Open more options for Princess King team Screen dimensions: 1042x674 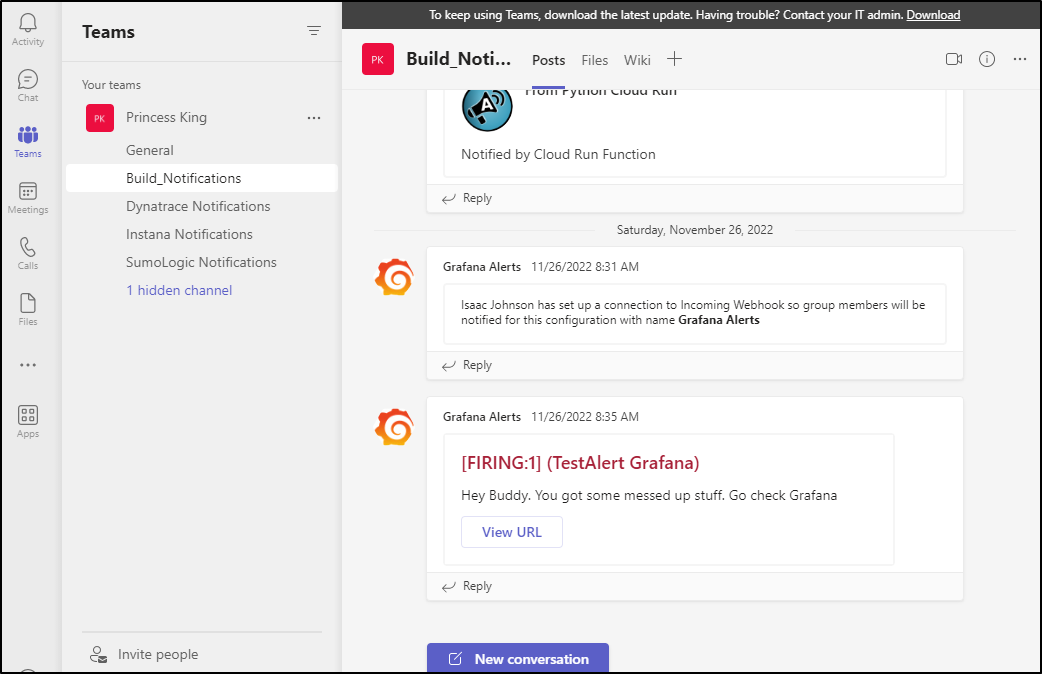tap(314, 118)
